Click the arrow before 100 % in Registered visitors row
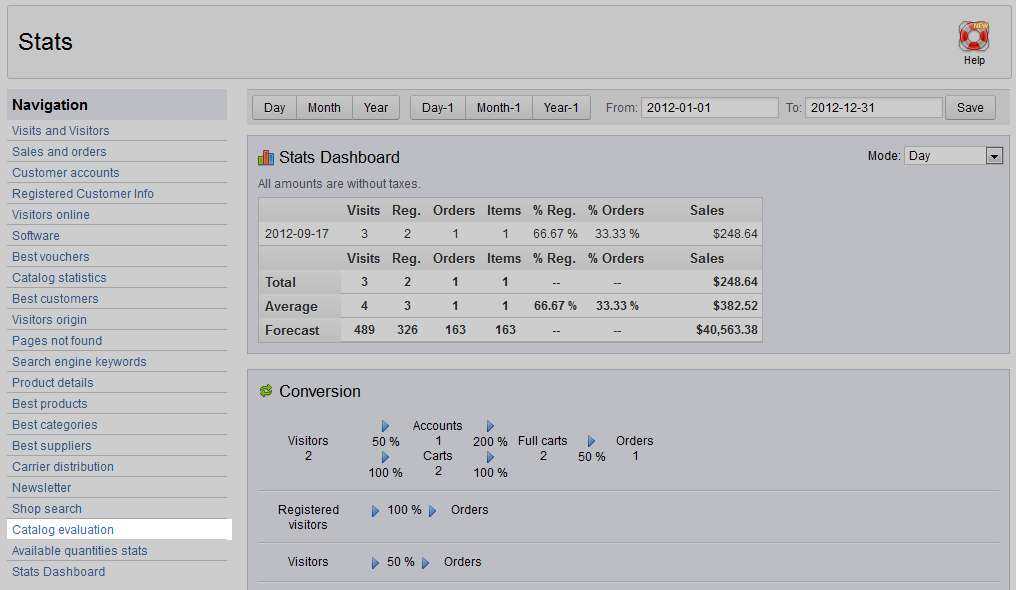1016x590 pixels. [x=375, y=511]
